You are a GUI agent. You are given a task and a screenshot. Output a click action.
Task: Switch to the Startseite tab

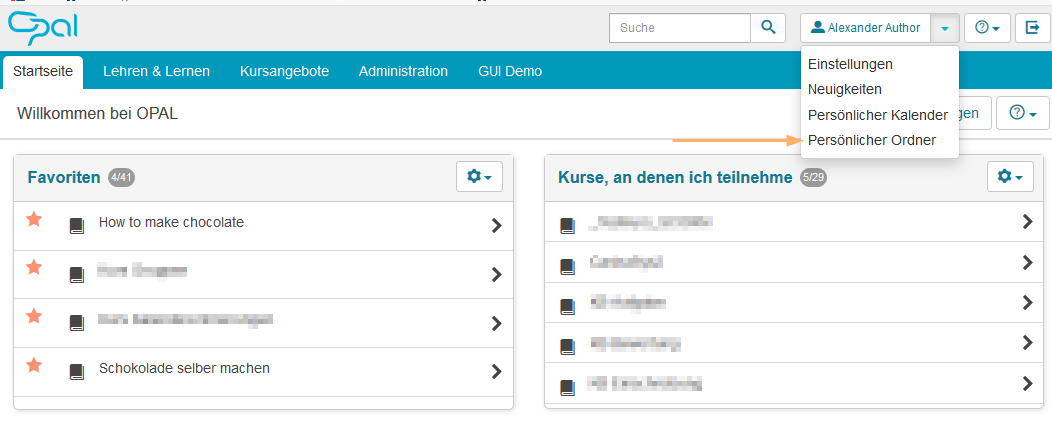(x=43, y=71)
